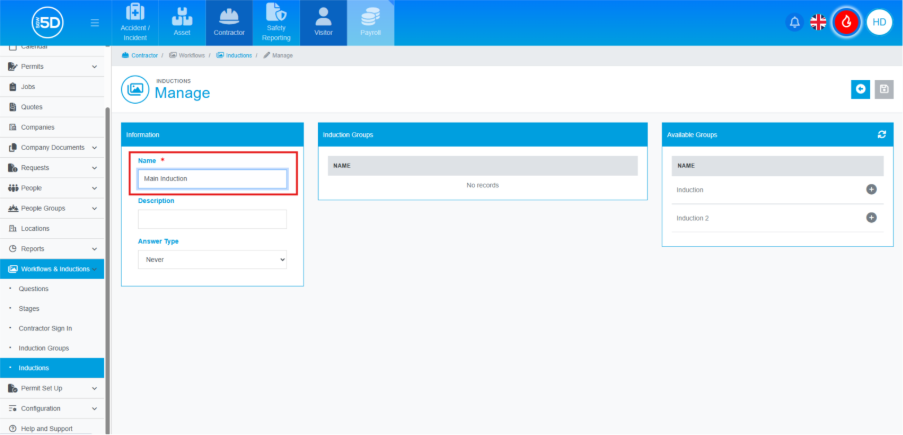Add Induction 2 group with plus icon
This screenshot has width=903, height=435.
[870, 217]
